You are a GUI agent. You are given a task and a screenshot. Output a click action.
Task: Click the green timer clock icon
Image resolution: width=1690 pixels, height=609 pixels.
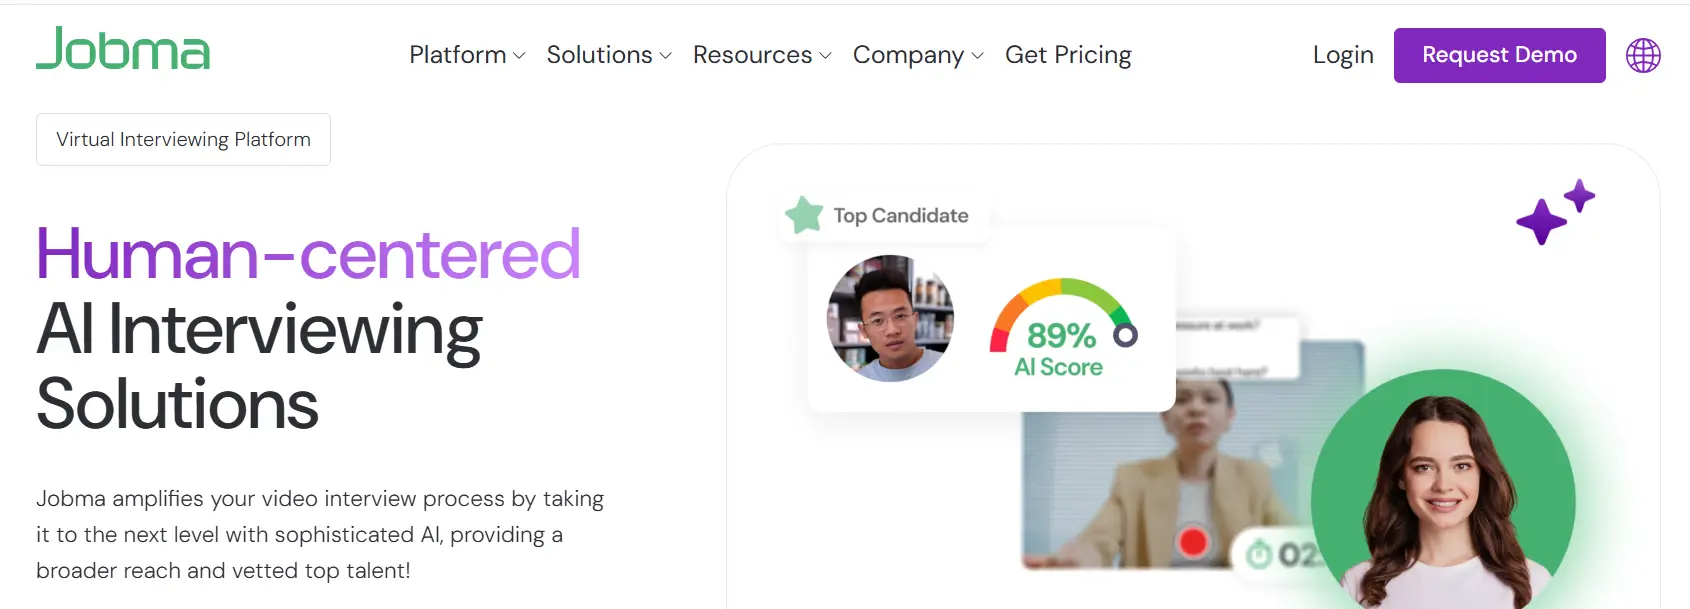(x=1259, y=553)
